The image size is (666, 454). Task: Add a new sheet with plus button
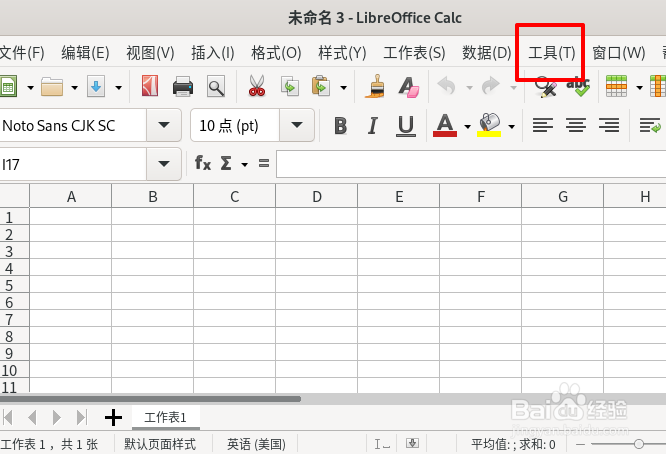113,417
